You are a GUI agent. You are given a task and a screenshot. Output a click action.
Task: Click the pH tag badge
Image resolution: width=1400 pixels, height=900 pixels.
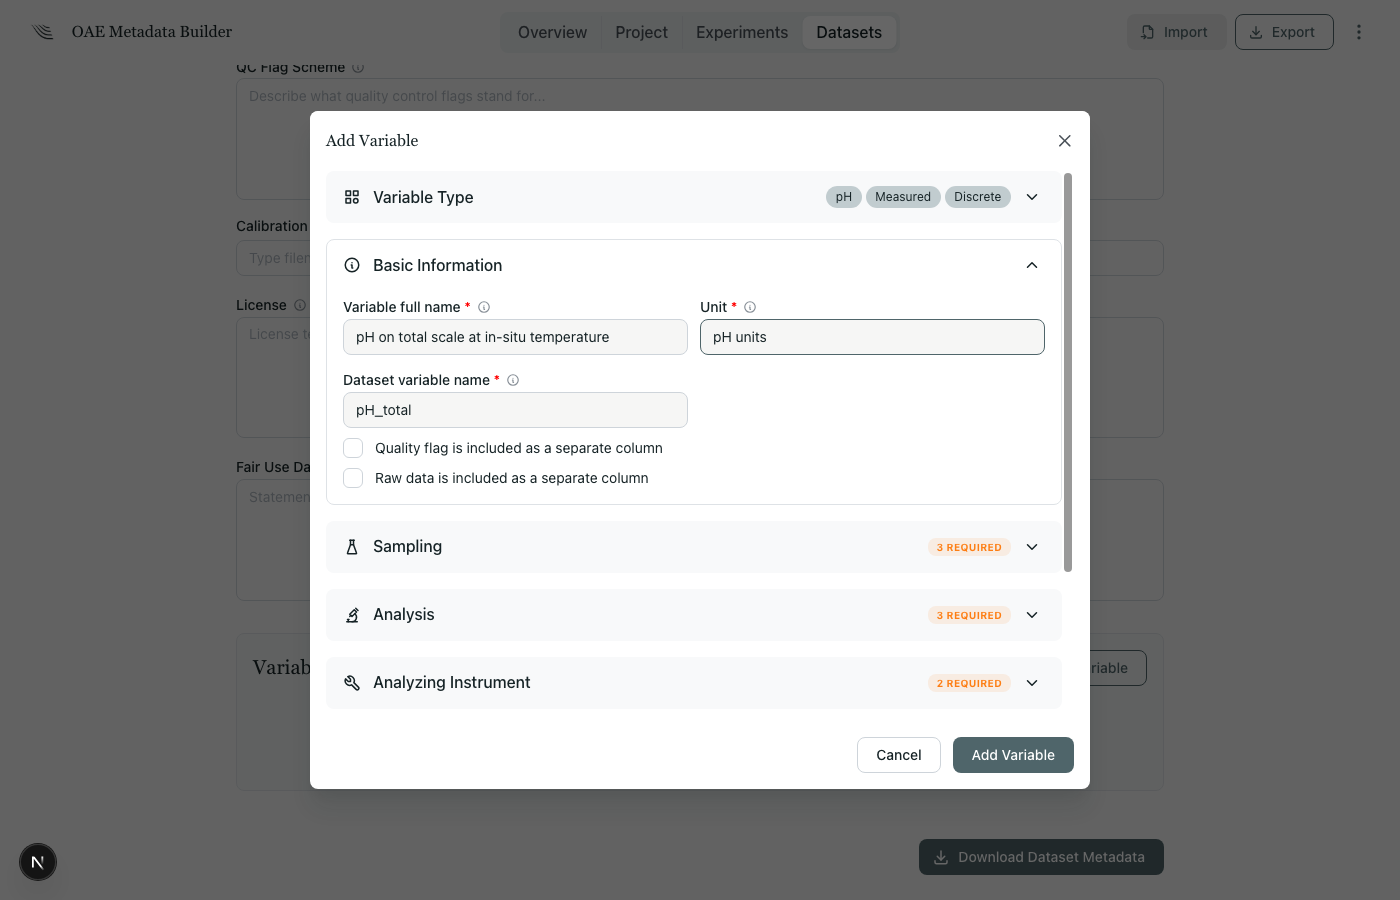(x=844, y=197)
